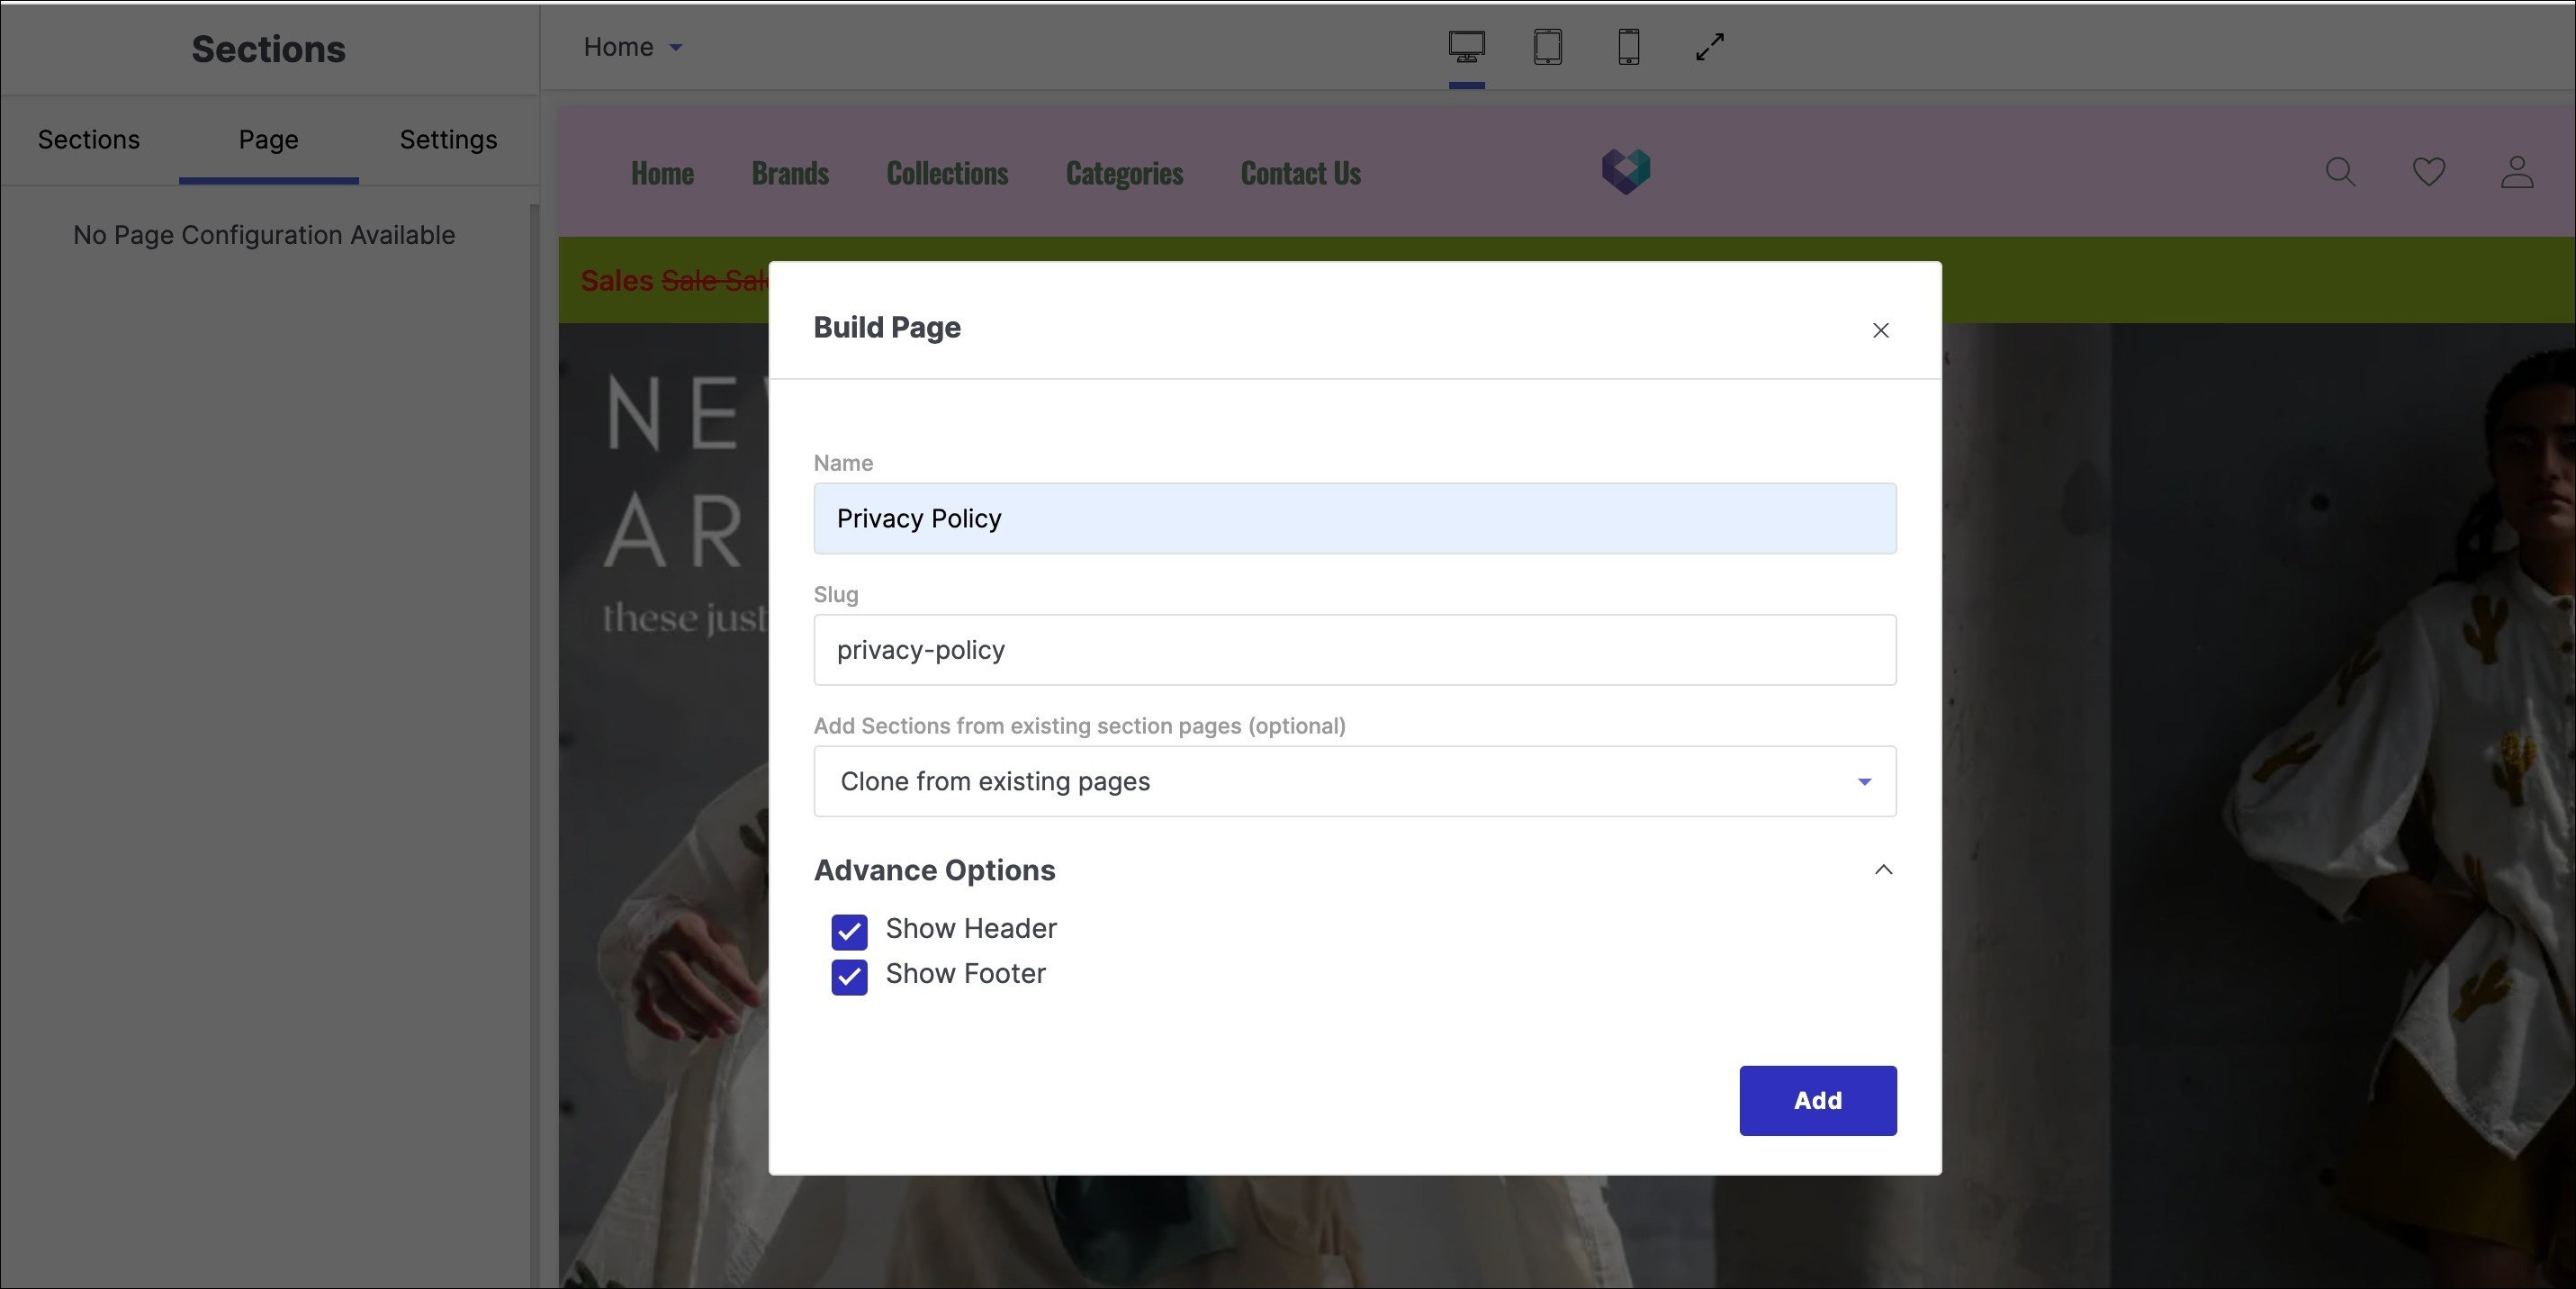This screenshot has width=2576, height=1289.
Task: Focus the Slug input field
Action: point(1354,650)
